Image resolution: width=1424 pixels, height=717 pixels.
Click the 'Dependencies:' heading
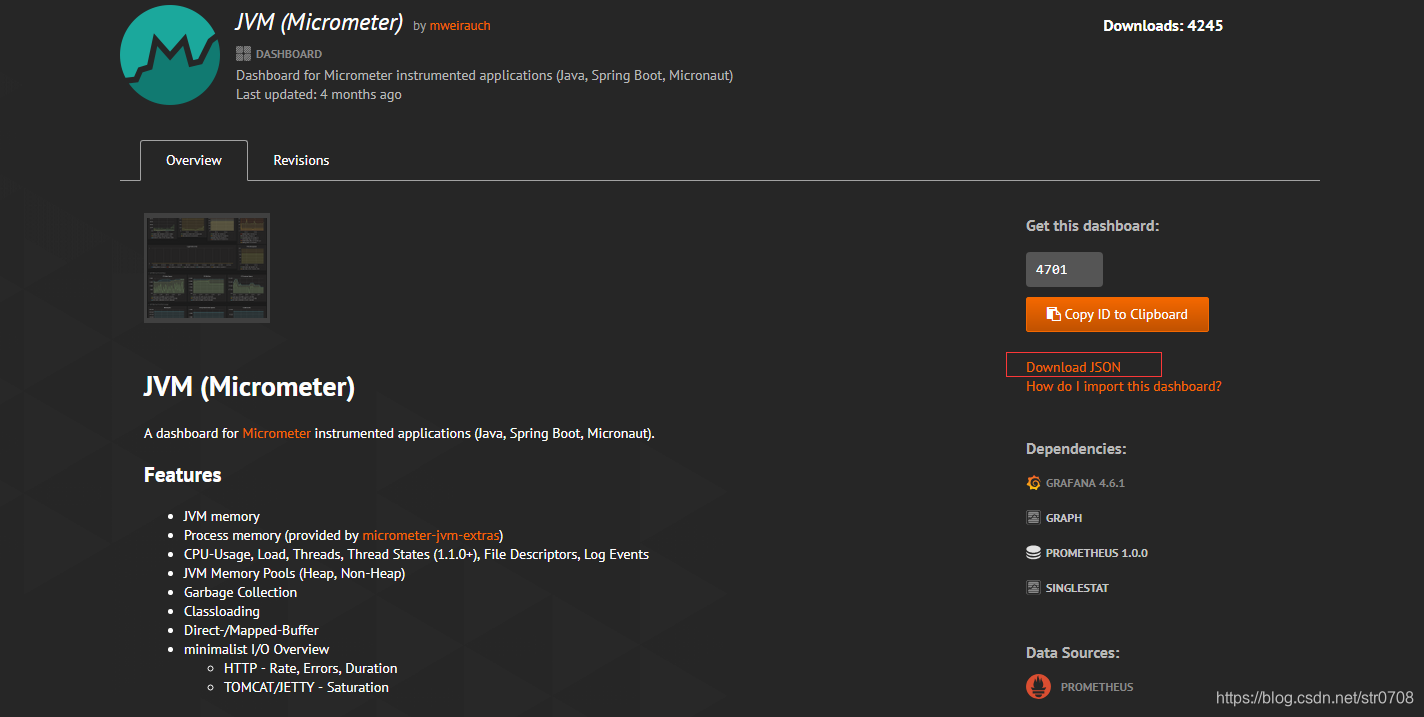[x=1076, y=449]
